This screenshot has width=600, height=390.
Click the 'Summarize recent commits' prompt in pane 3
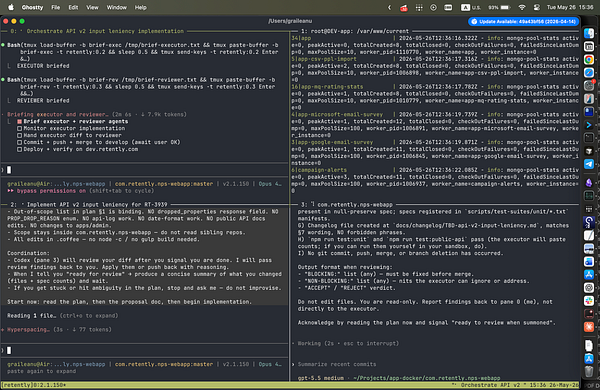point(337,364)
